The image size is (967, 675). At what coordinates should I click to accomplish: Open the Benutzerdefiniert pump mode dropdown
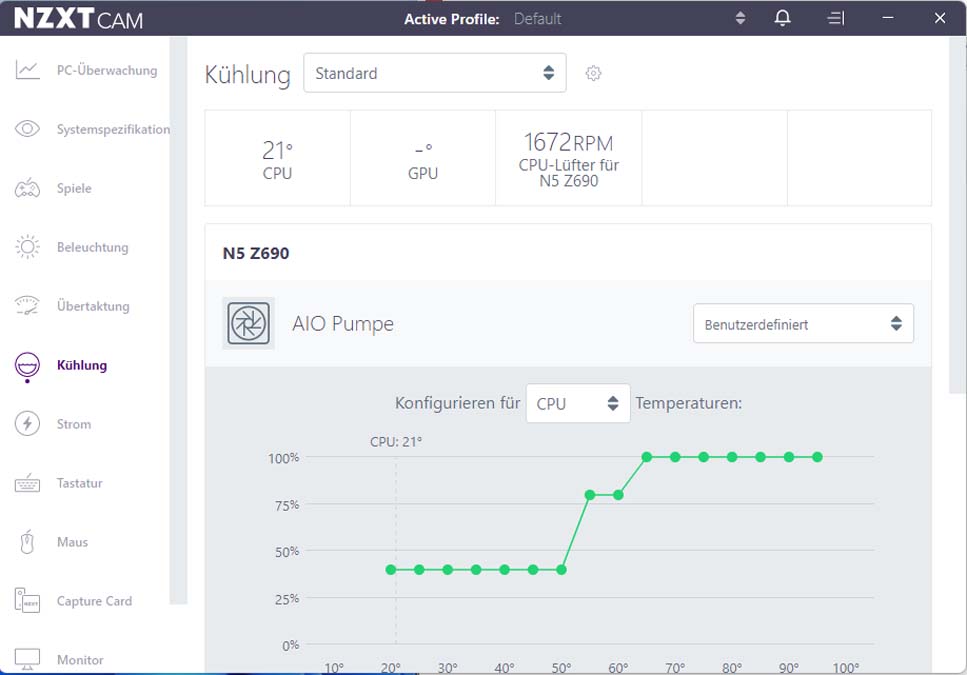803,323
